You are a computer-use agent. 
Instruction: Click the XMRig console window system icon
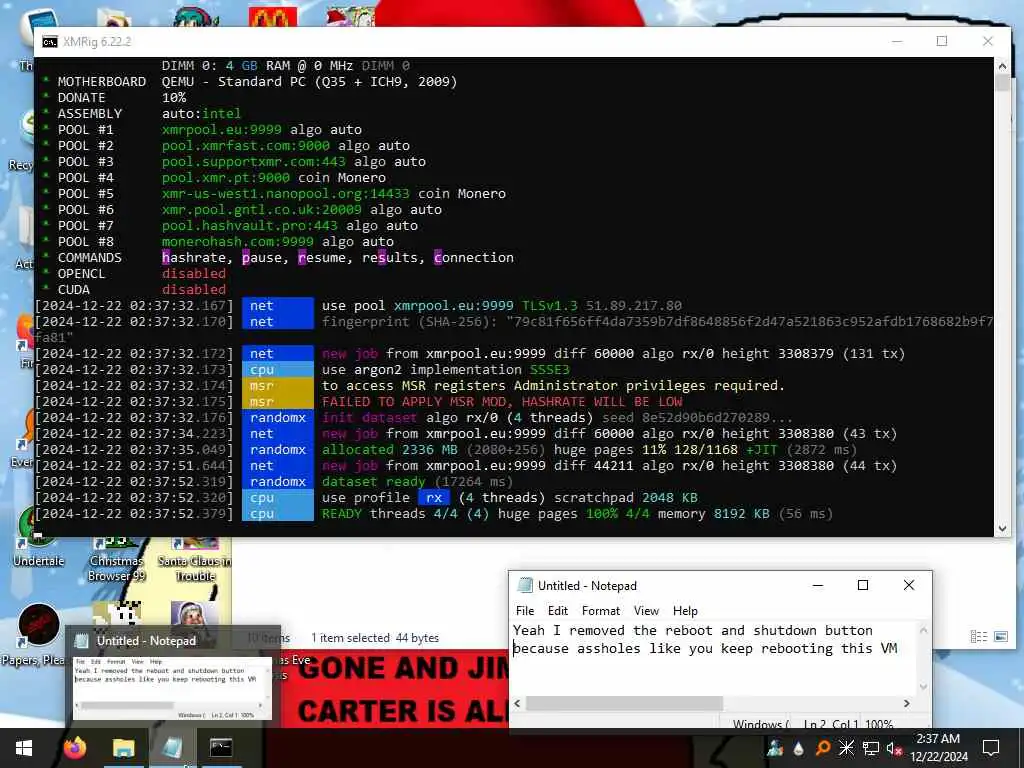pos(50,42)
